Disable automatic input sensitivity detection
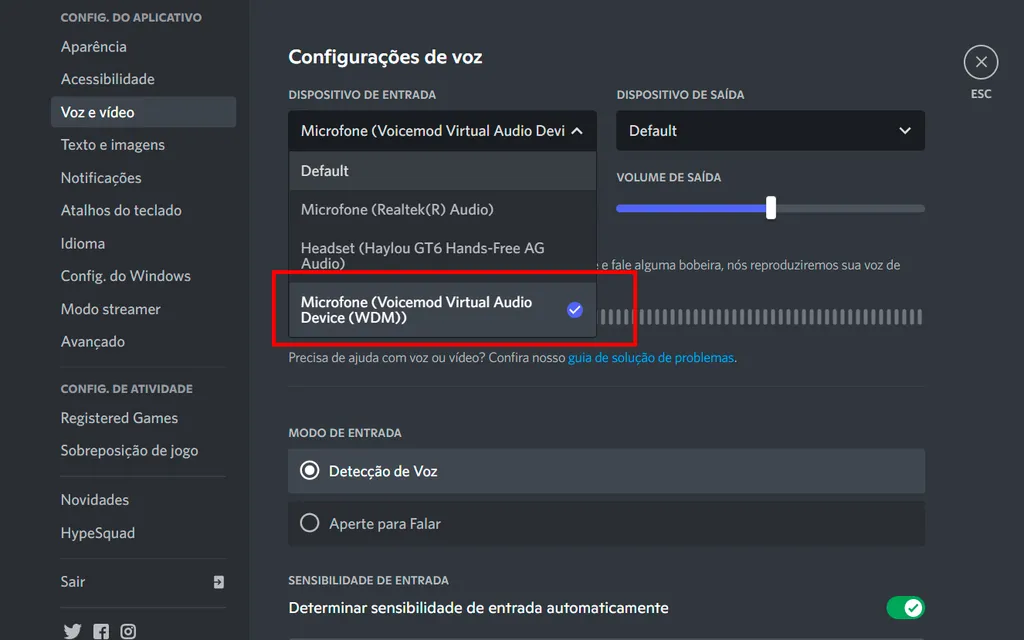 pyautogui.click(x=908, y=607)
